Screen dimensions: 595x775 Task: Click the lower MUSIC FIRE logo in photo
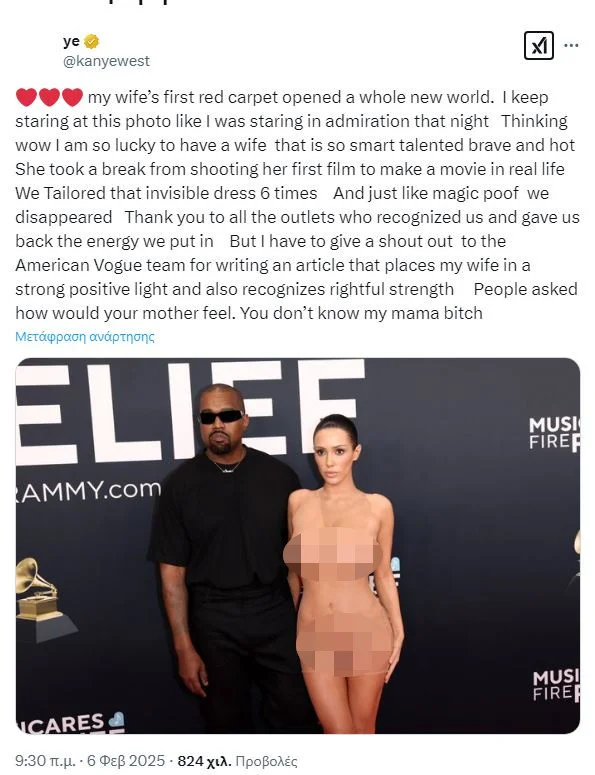556,686
